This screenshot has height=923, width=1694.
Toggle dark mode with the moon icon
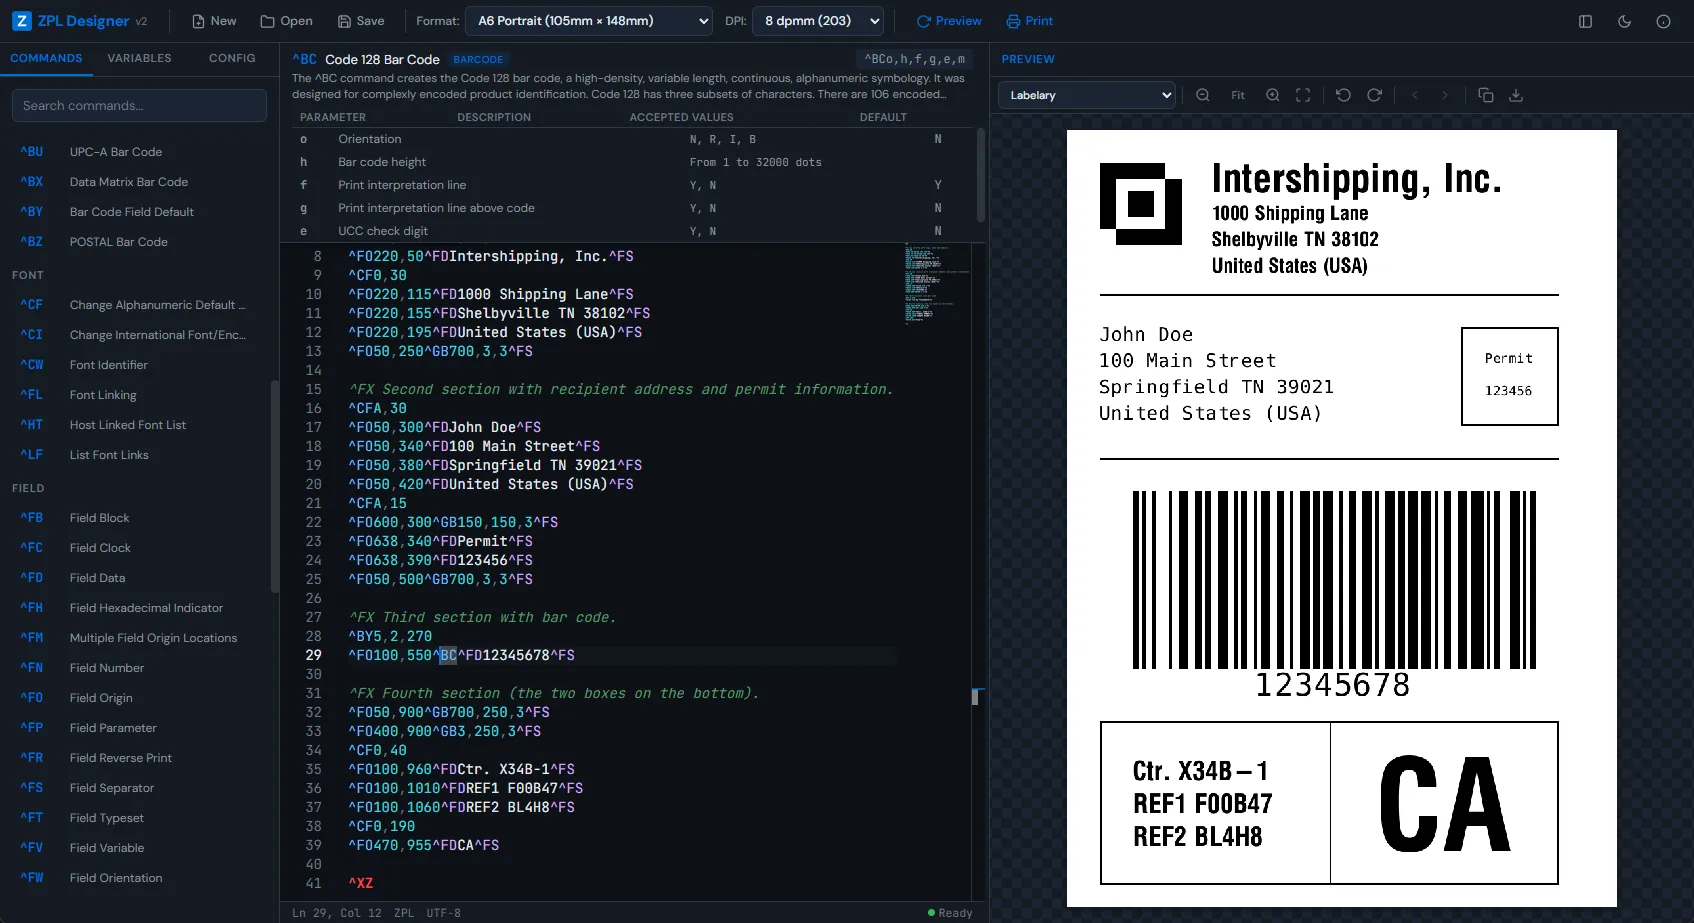click(x=1624, y=21)
